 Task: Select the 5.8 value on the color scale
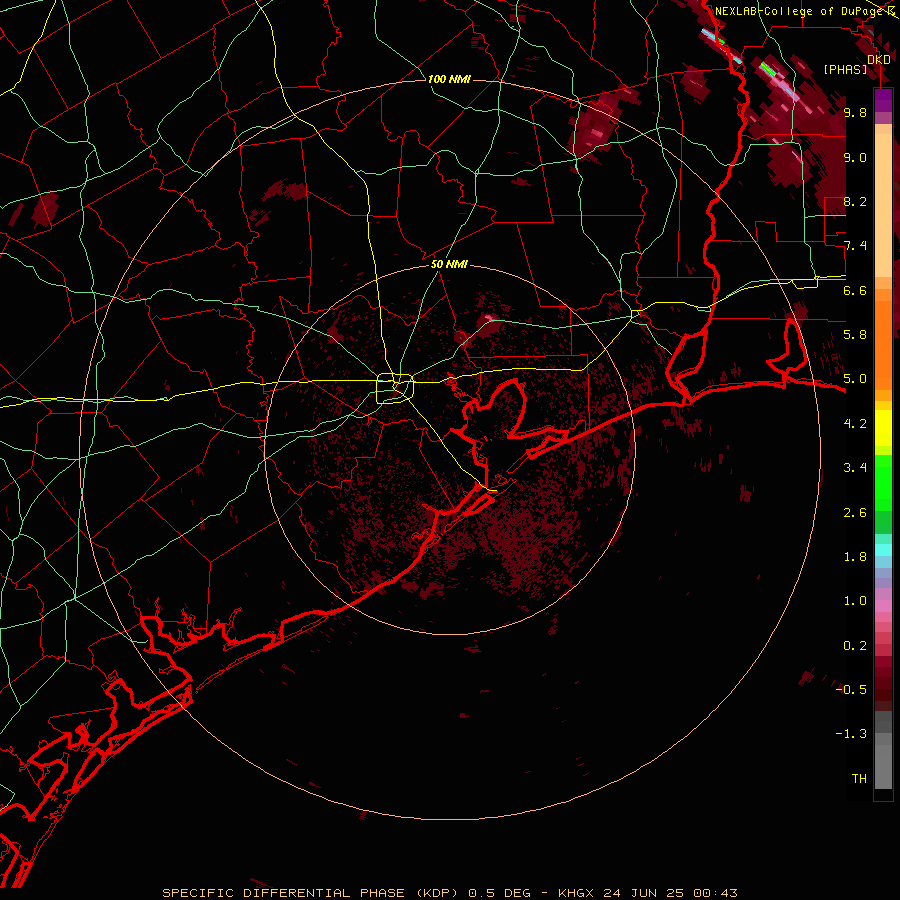[855, 335]
